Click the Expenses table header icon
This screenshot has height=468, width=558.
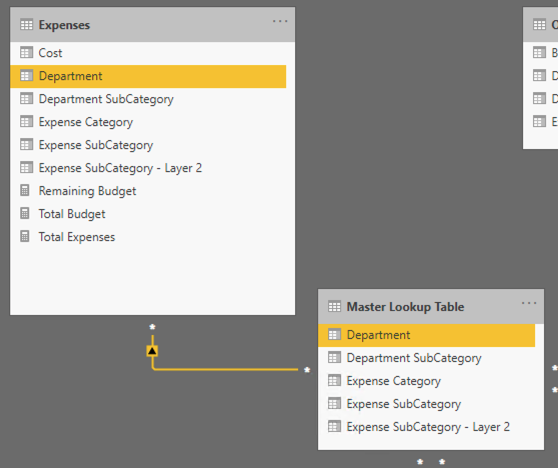(26, 25)
